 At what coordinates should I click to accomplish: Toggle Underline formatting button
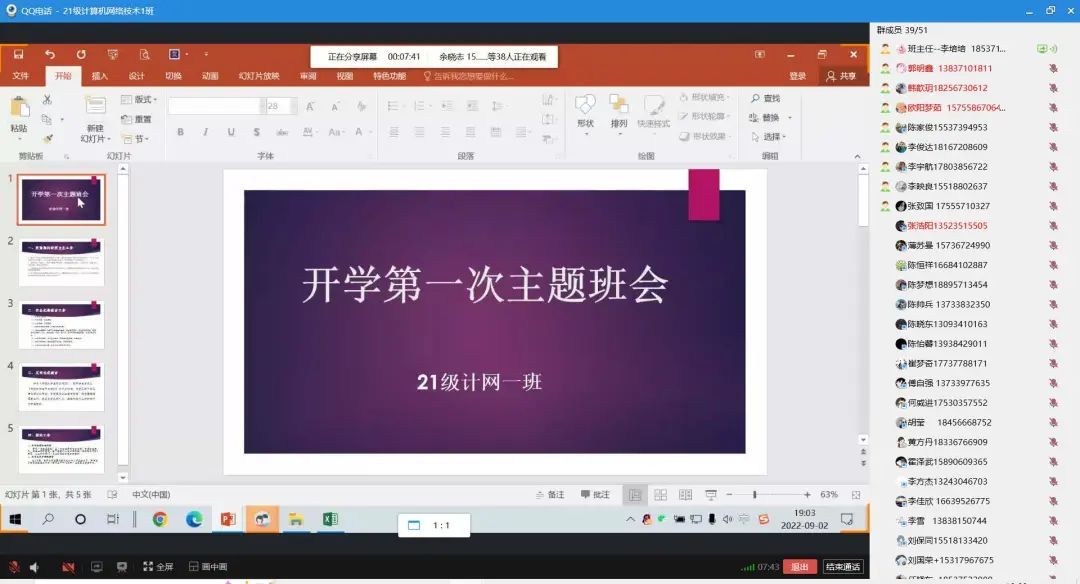pyautogui.click(x=231, y=132)
